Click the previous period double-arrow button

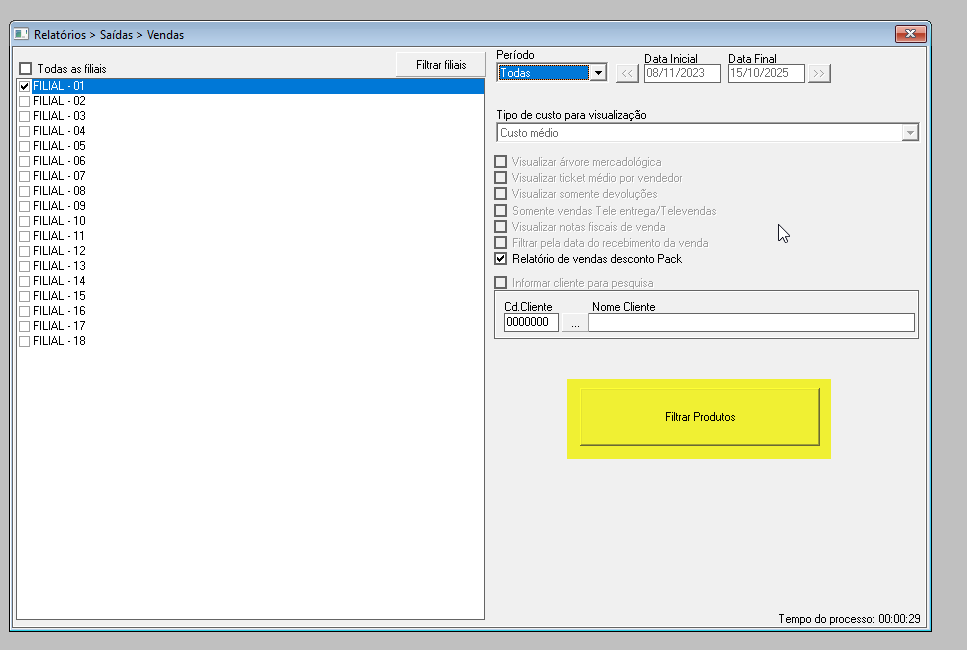627,73
